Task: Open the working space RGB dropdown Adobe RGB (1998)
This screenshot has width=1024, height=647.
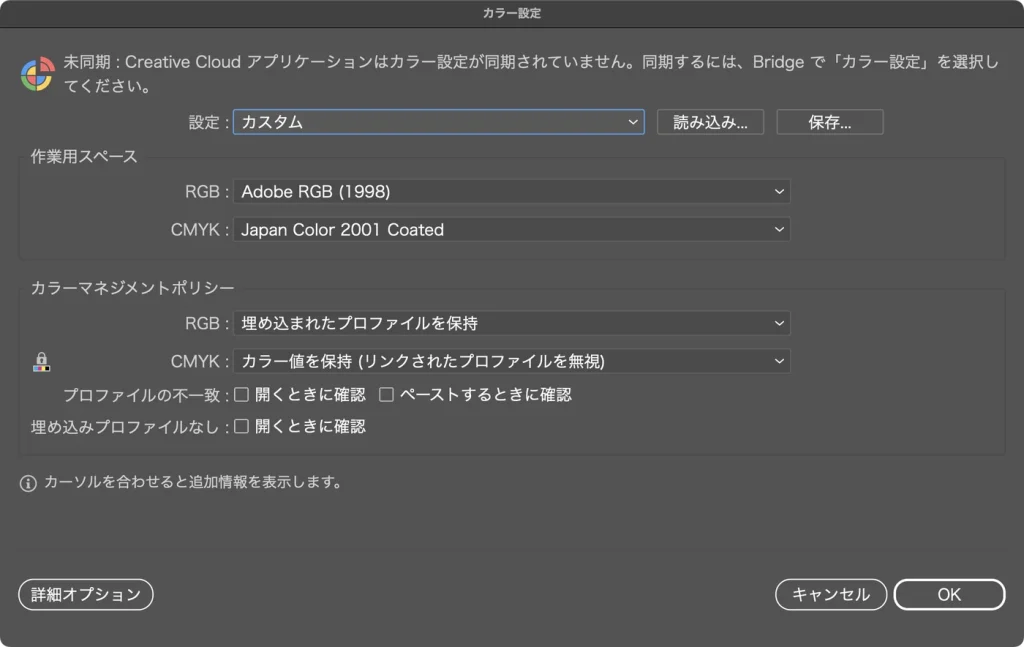Action: pyautogui.click(x=511, y=191)
